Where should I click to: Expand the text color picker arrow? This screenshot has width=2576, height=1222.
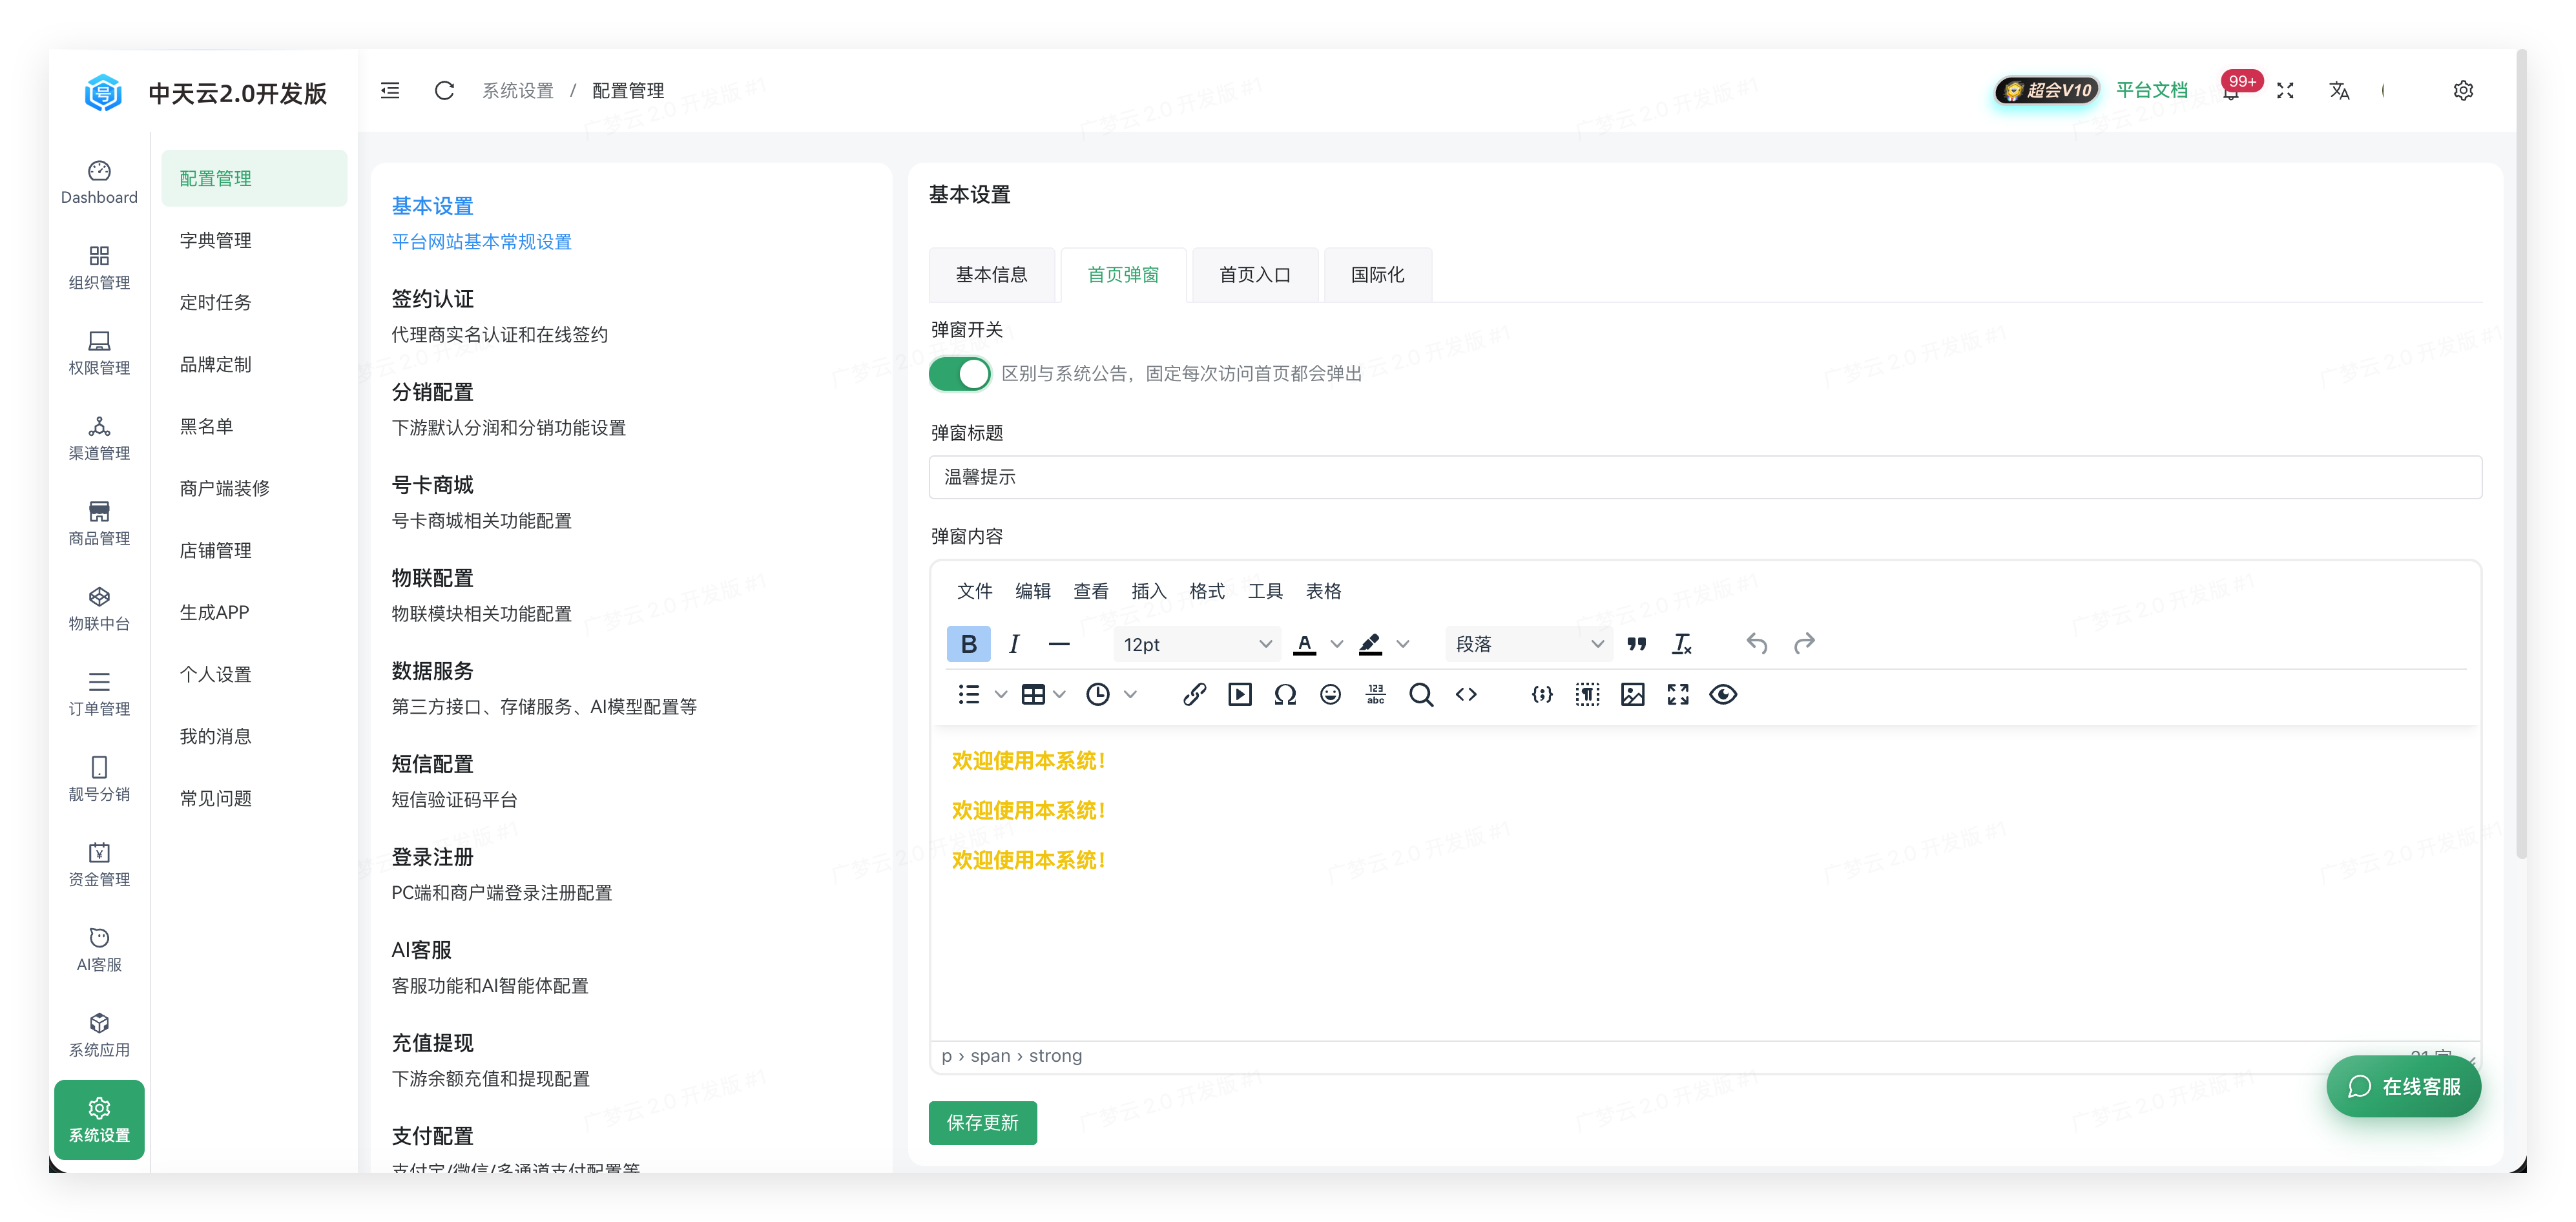click(1337, 644)
